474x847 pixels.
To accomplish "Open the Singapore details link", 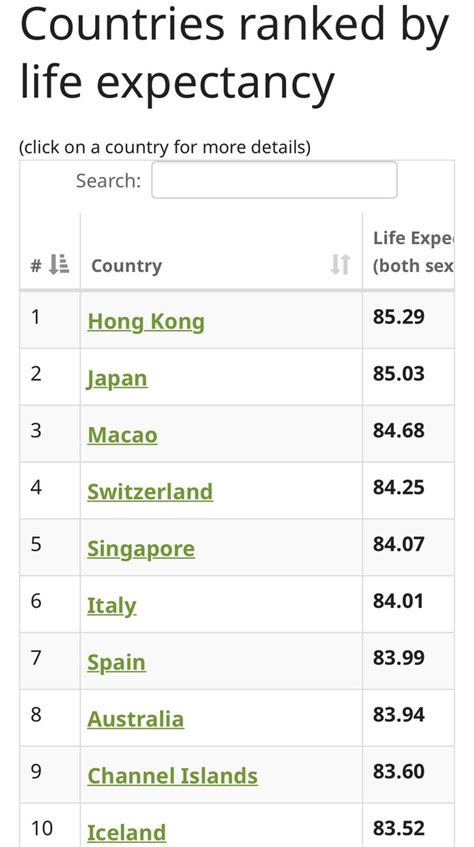I will (141, 549).
